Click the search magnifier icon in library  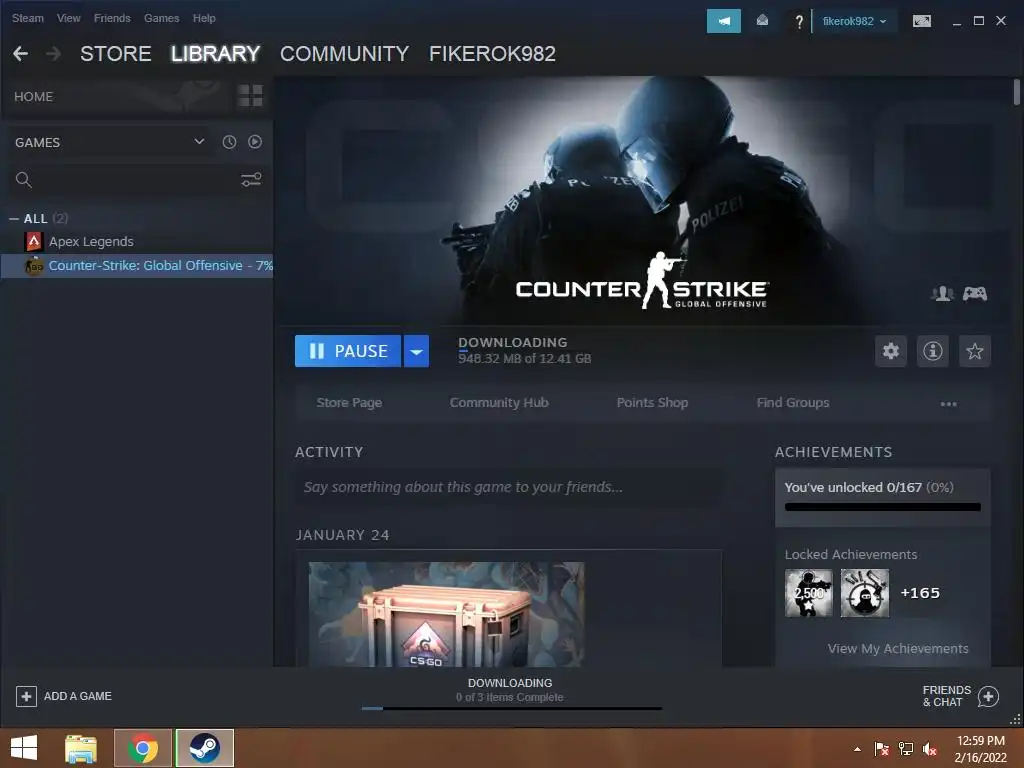point(24,180)
